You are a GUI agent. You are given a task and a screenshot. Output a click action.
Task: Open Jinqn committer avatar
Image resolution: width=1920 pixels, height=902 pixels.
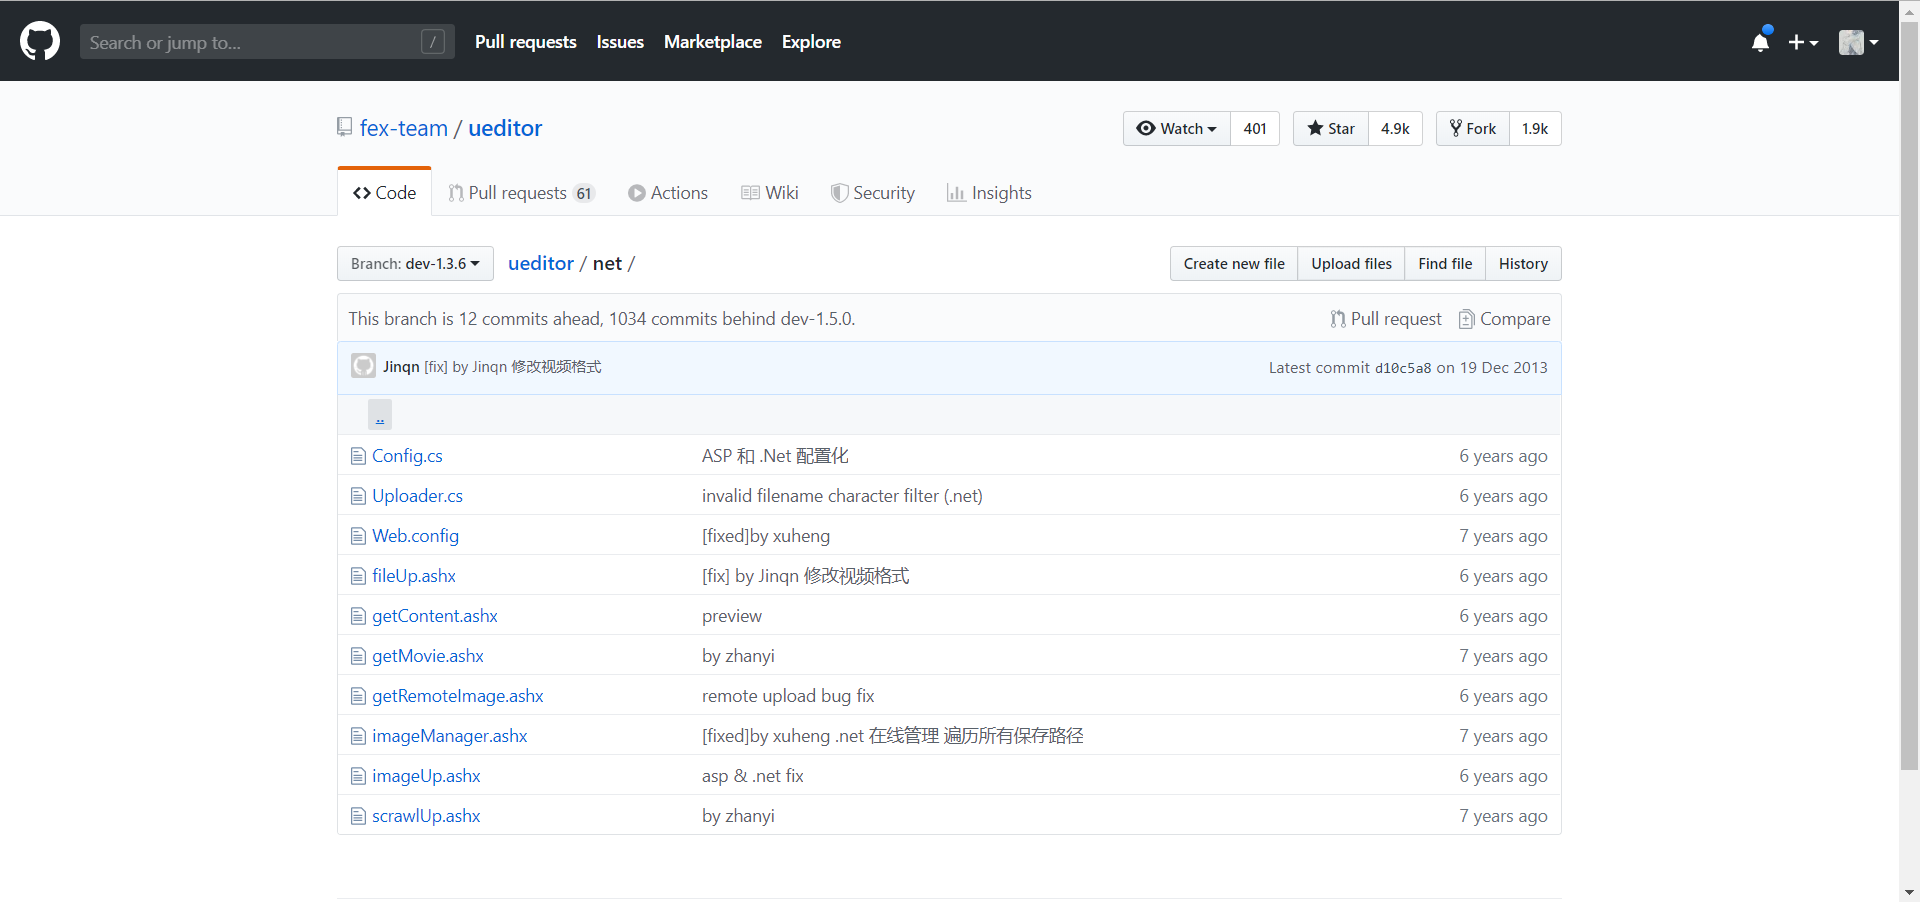pos(363,366)
